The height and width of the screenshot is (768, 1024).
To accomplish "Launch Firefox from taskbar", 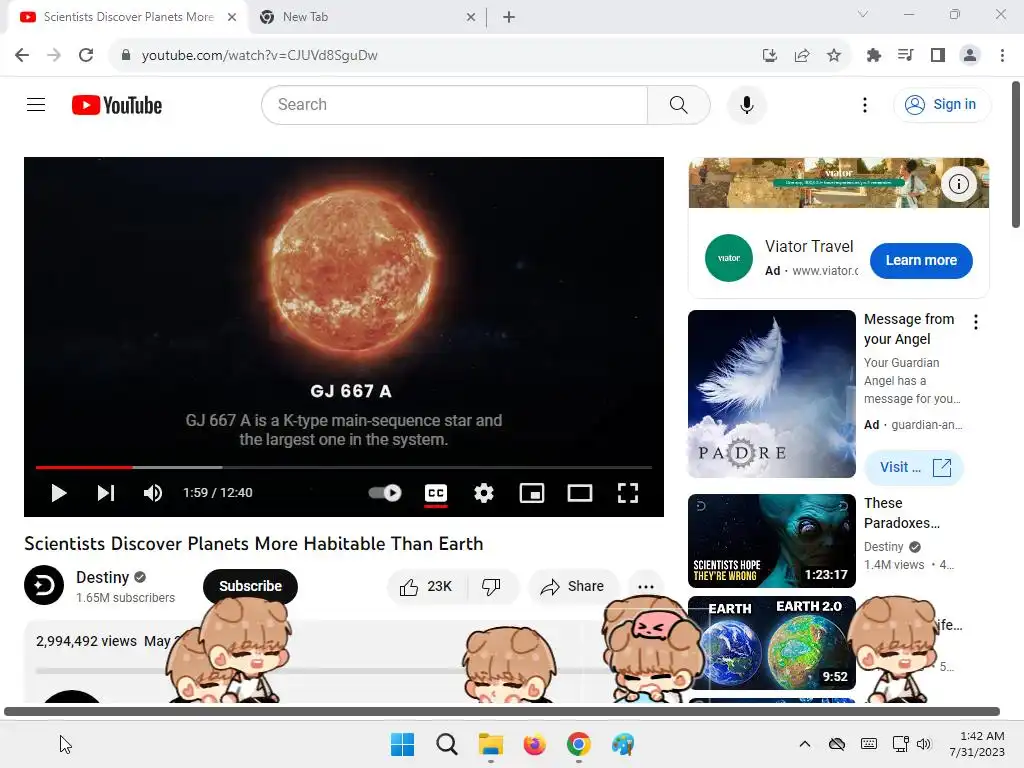I will 534,744.
